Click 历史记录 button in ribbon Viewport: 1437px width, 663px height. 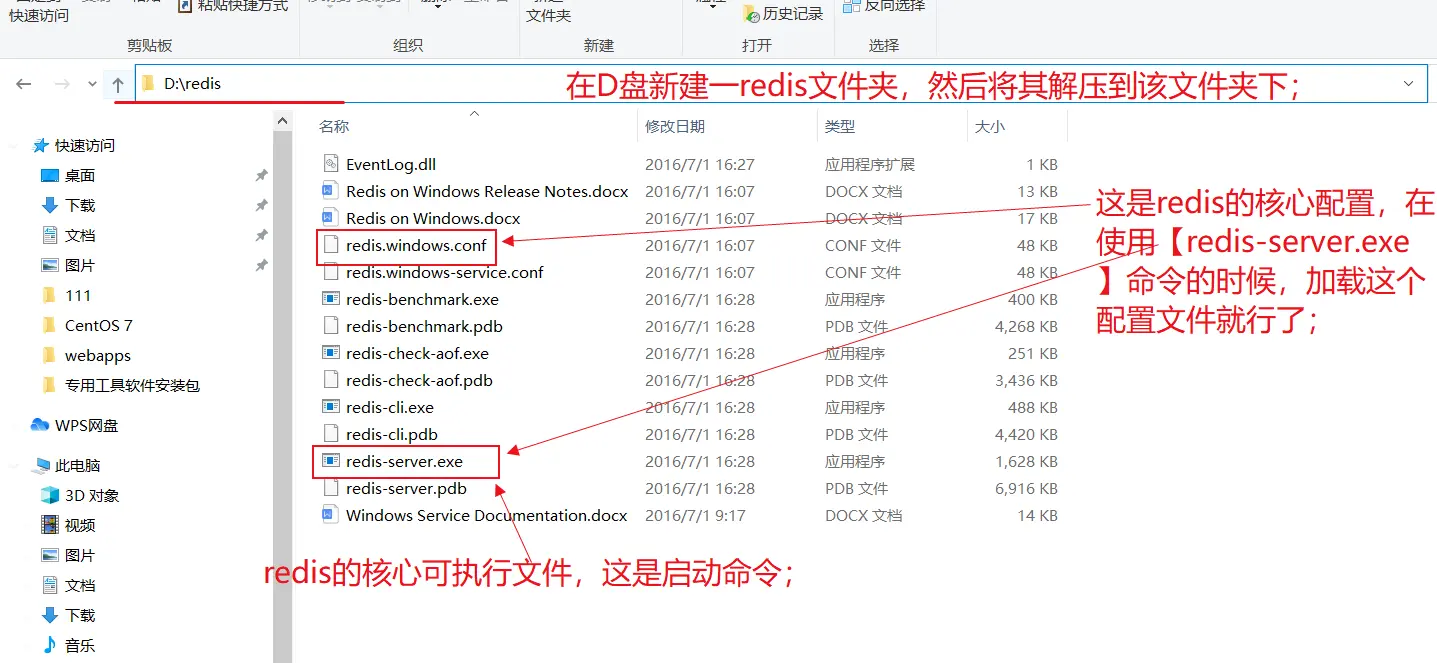(783, 13)
